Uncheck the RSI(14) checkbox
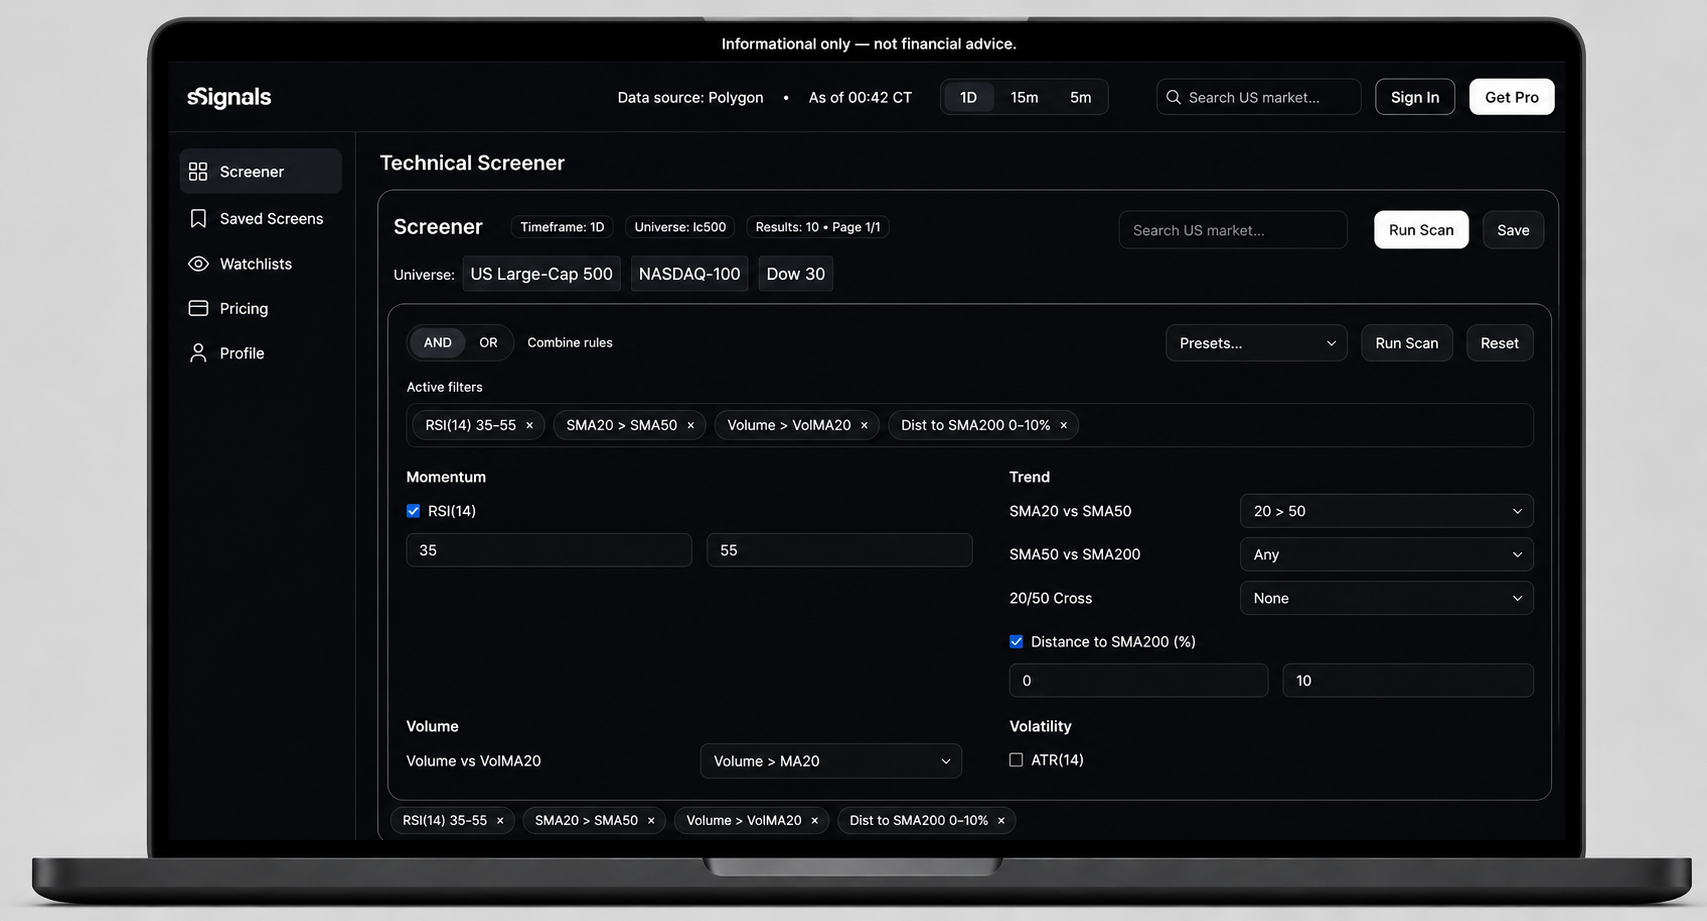 [413, 511]
